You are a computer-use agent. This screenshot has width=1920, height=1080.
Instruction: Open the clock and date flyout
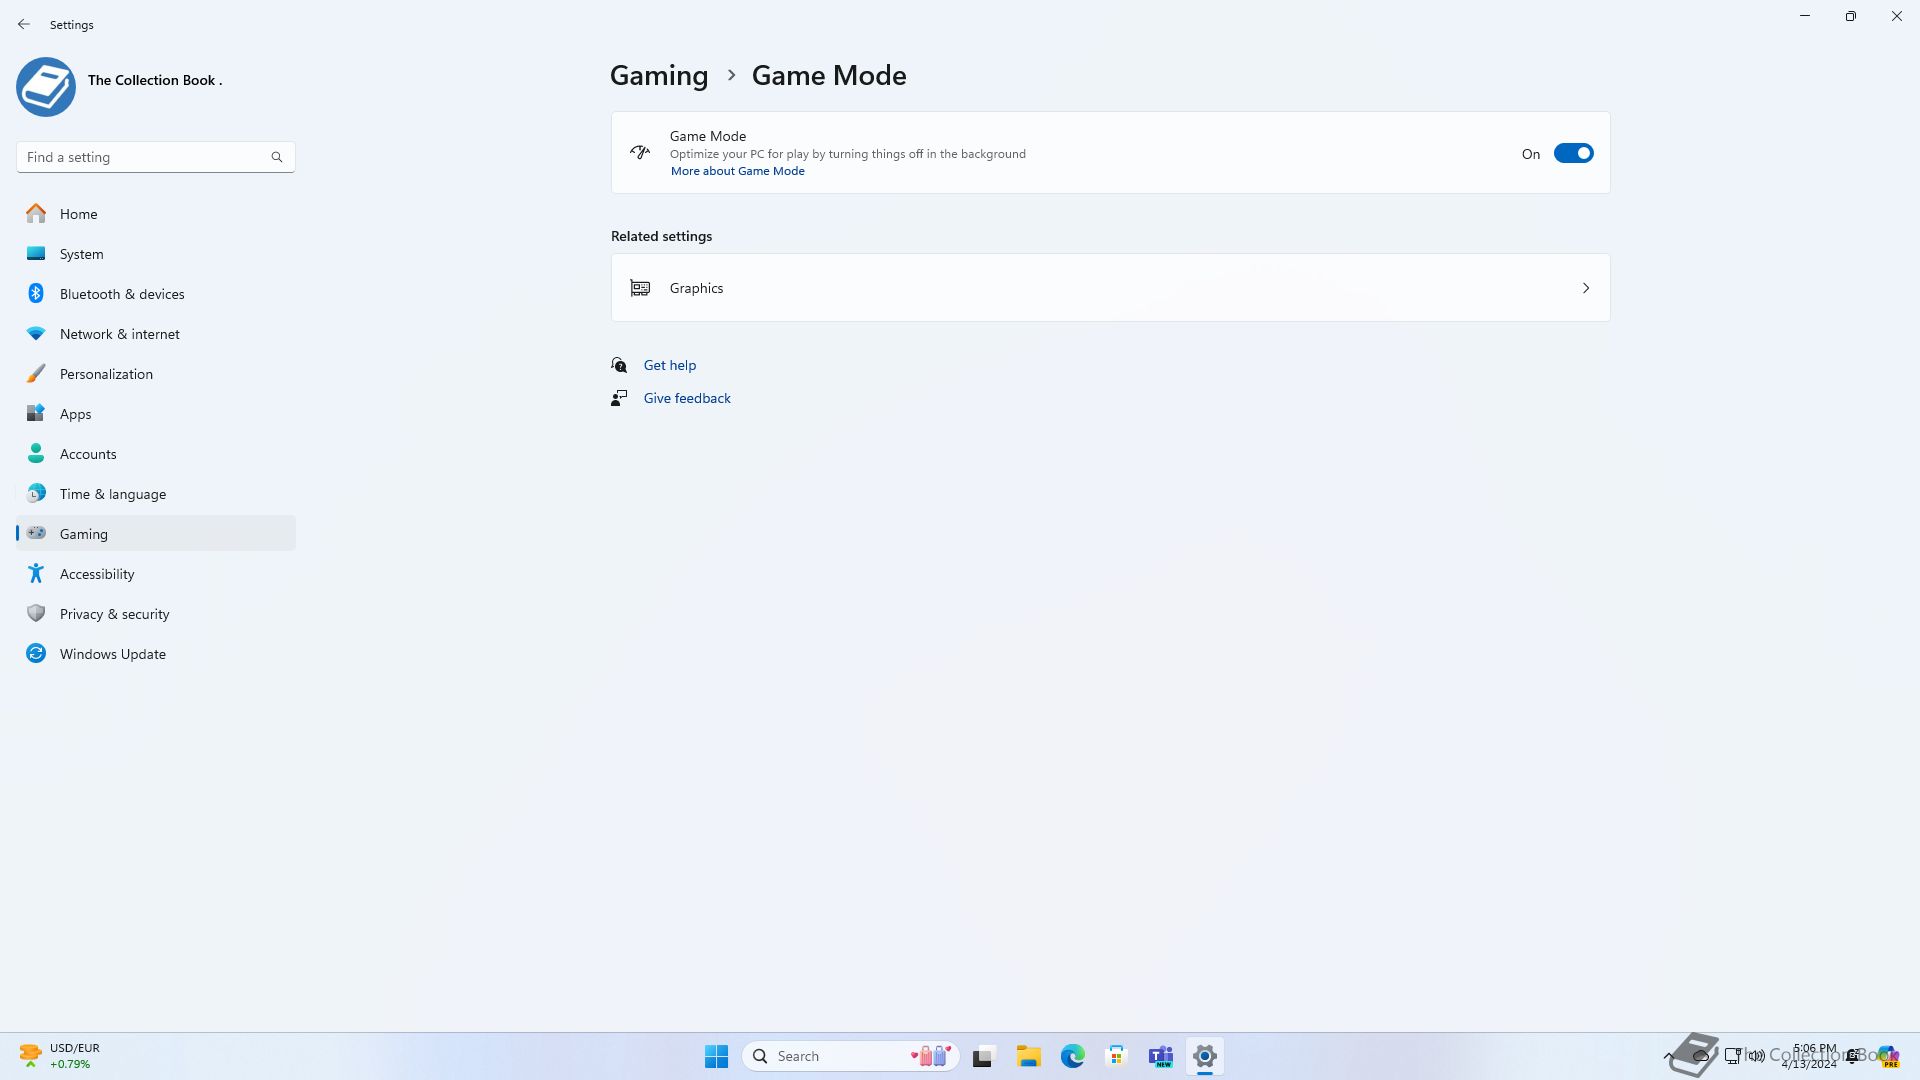pyautogui.click(x=1809, y=1056)
